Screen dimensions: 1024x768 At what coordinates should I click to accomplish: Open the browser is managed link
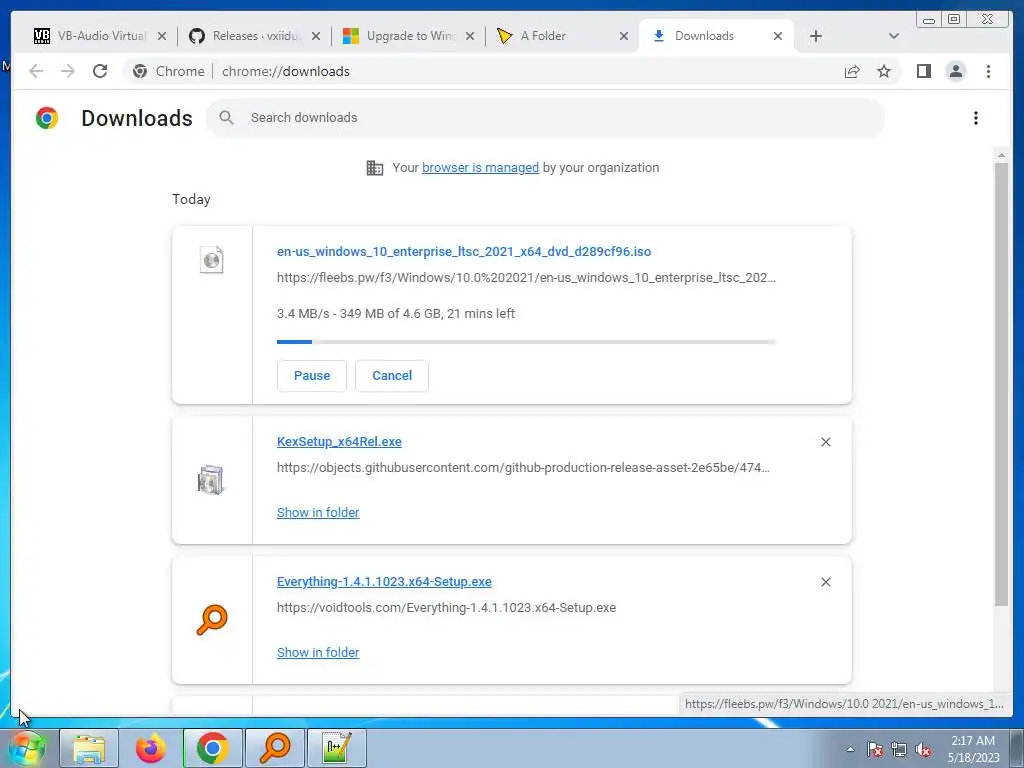click(x=480, y=168)
